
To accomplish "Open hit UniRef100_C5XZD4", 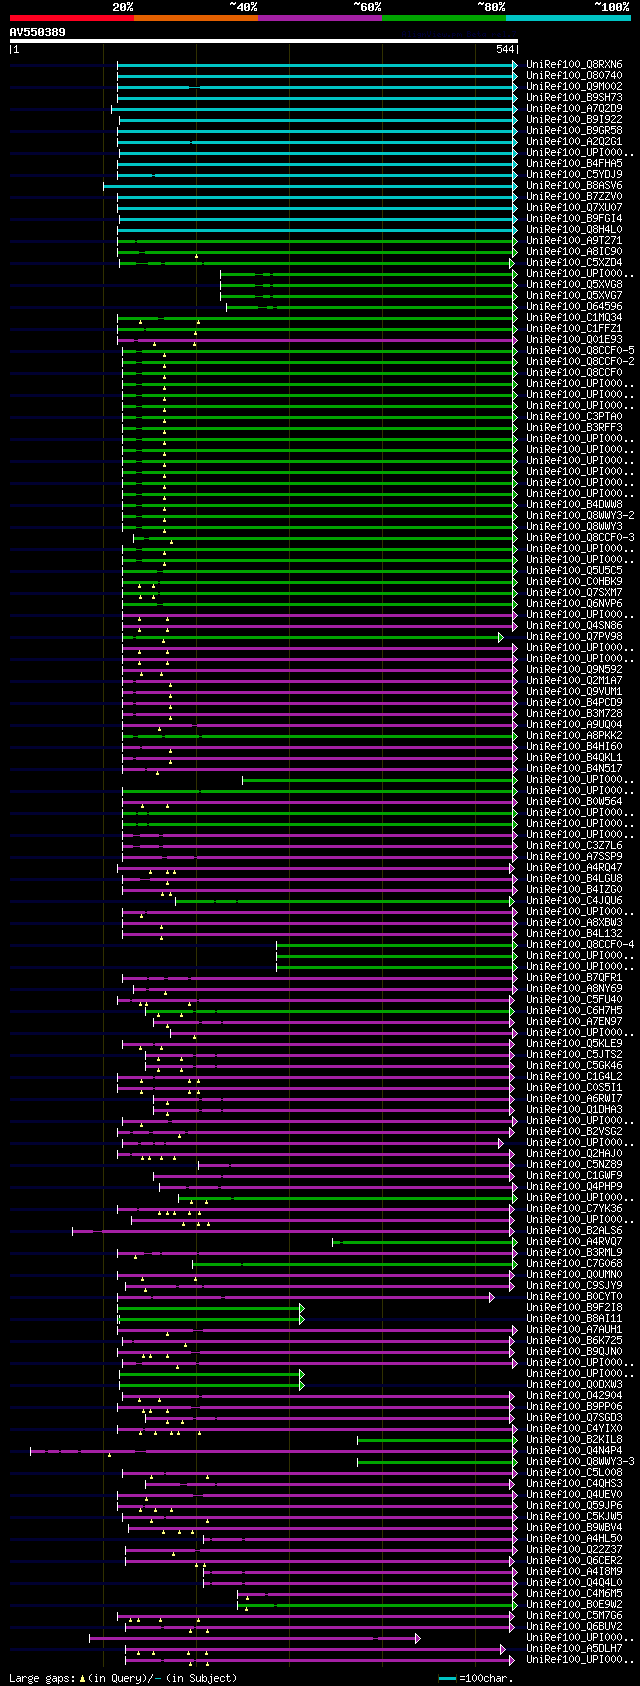I will (574, 262).
